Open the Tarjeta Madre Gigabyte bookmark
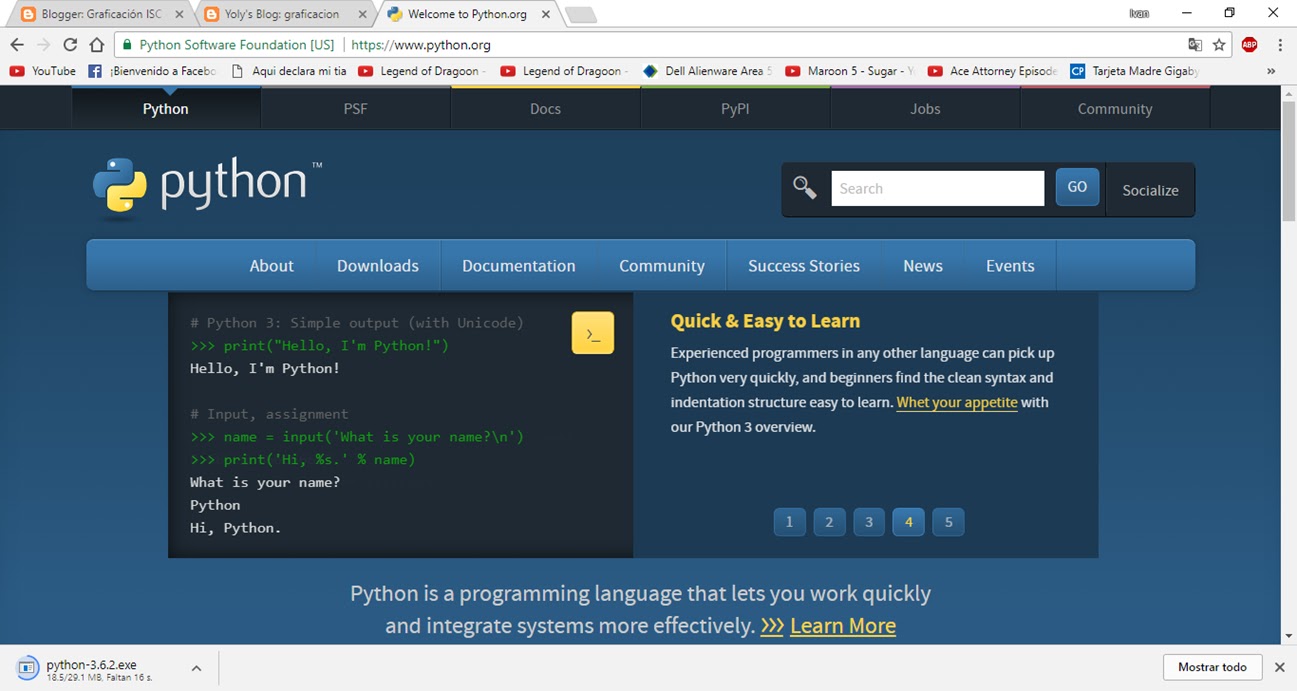1297x691 pixels. [x=1134, y=71]
